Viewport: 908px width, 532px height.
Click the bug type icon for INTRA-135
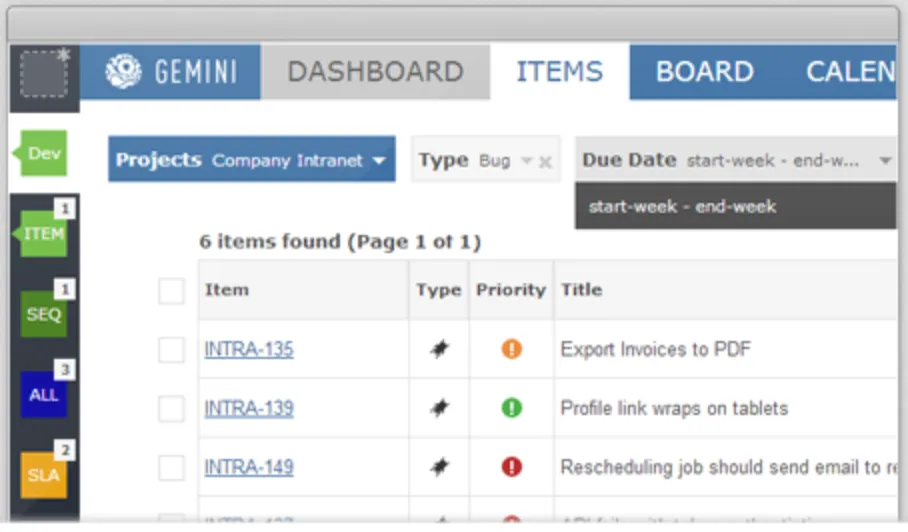click(x=439, y=350)
